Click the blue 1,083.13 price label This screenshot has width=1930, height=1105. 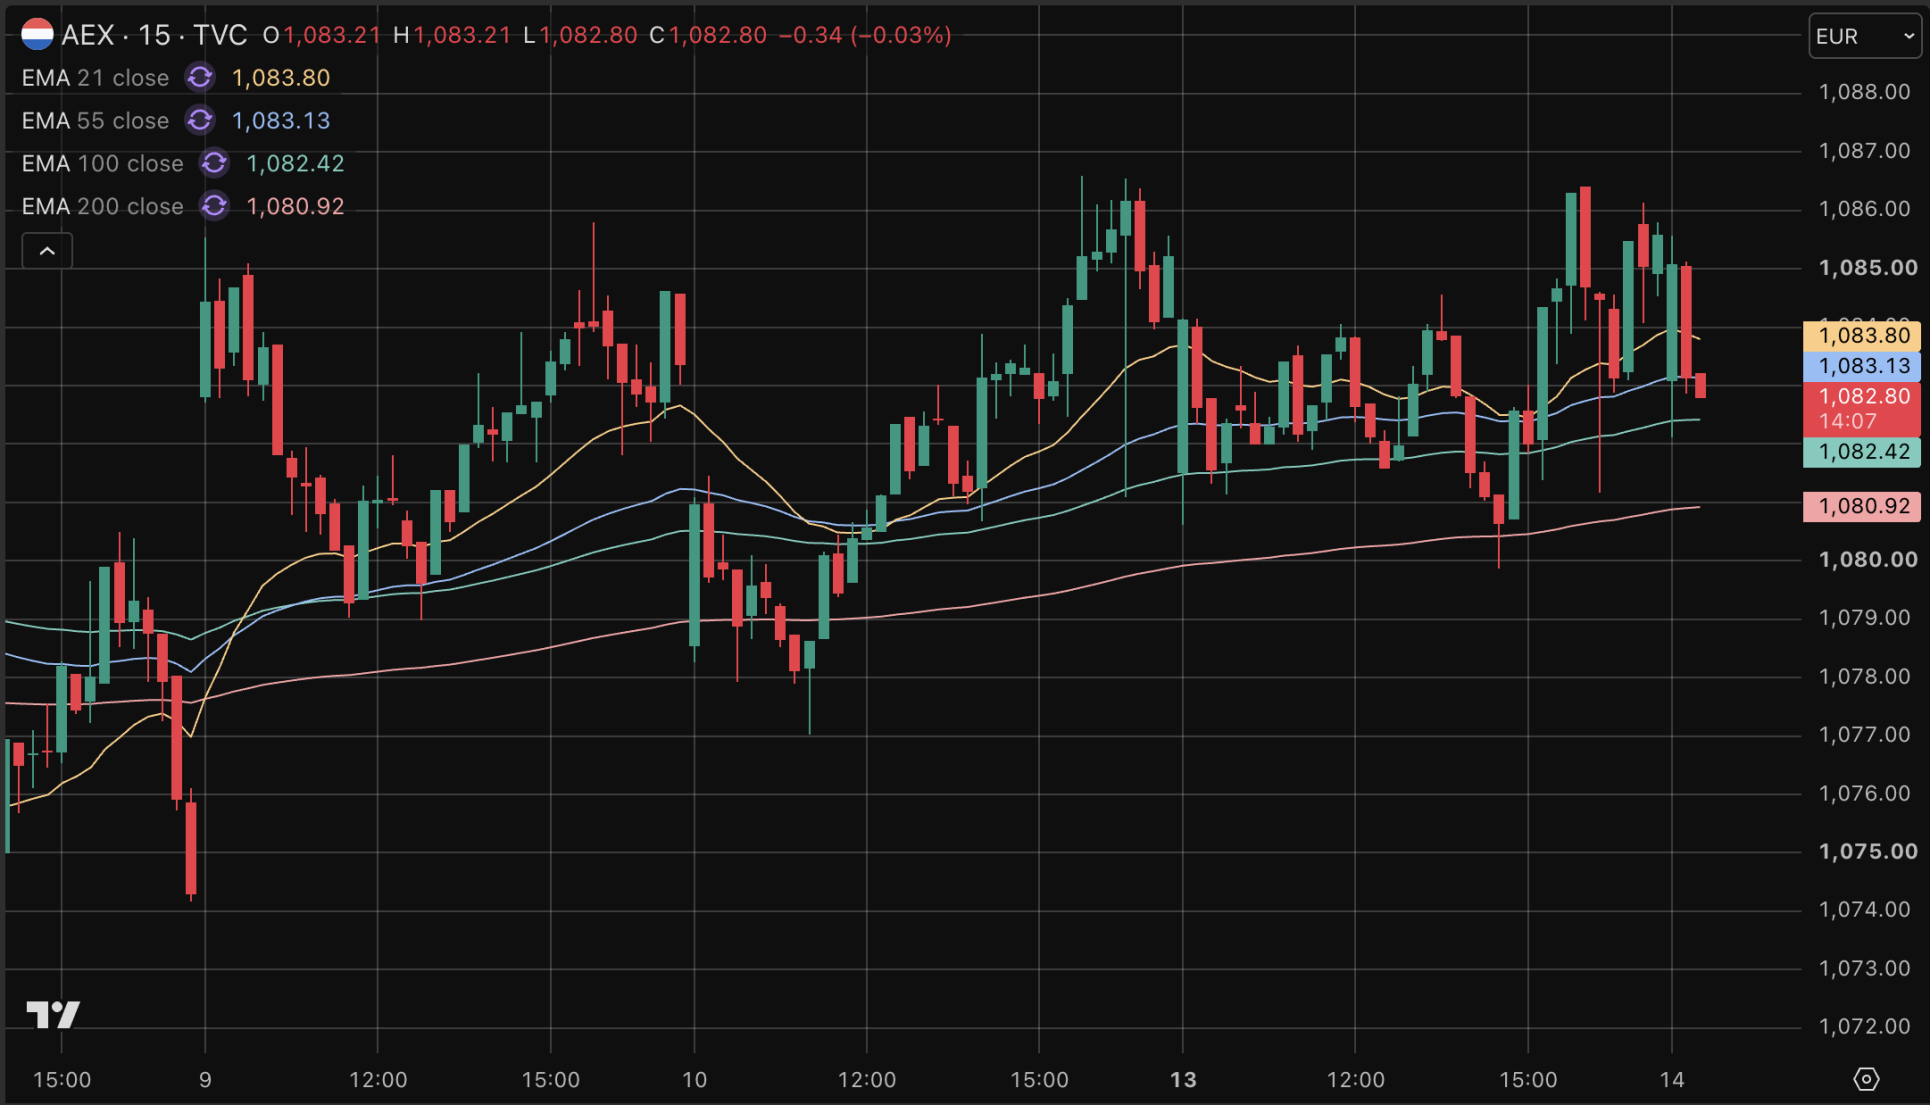tap(1862, 366)
